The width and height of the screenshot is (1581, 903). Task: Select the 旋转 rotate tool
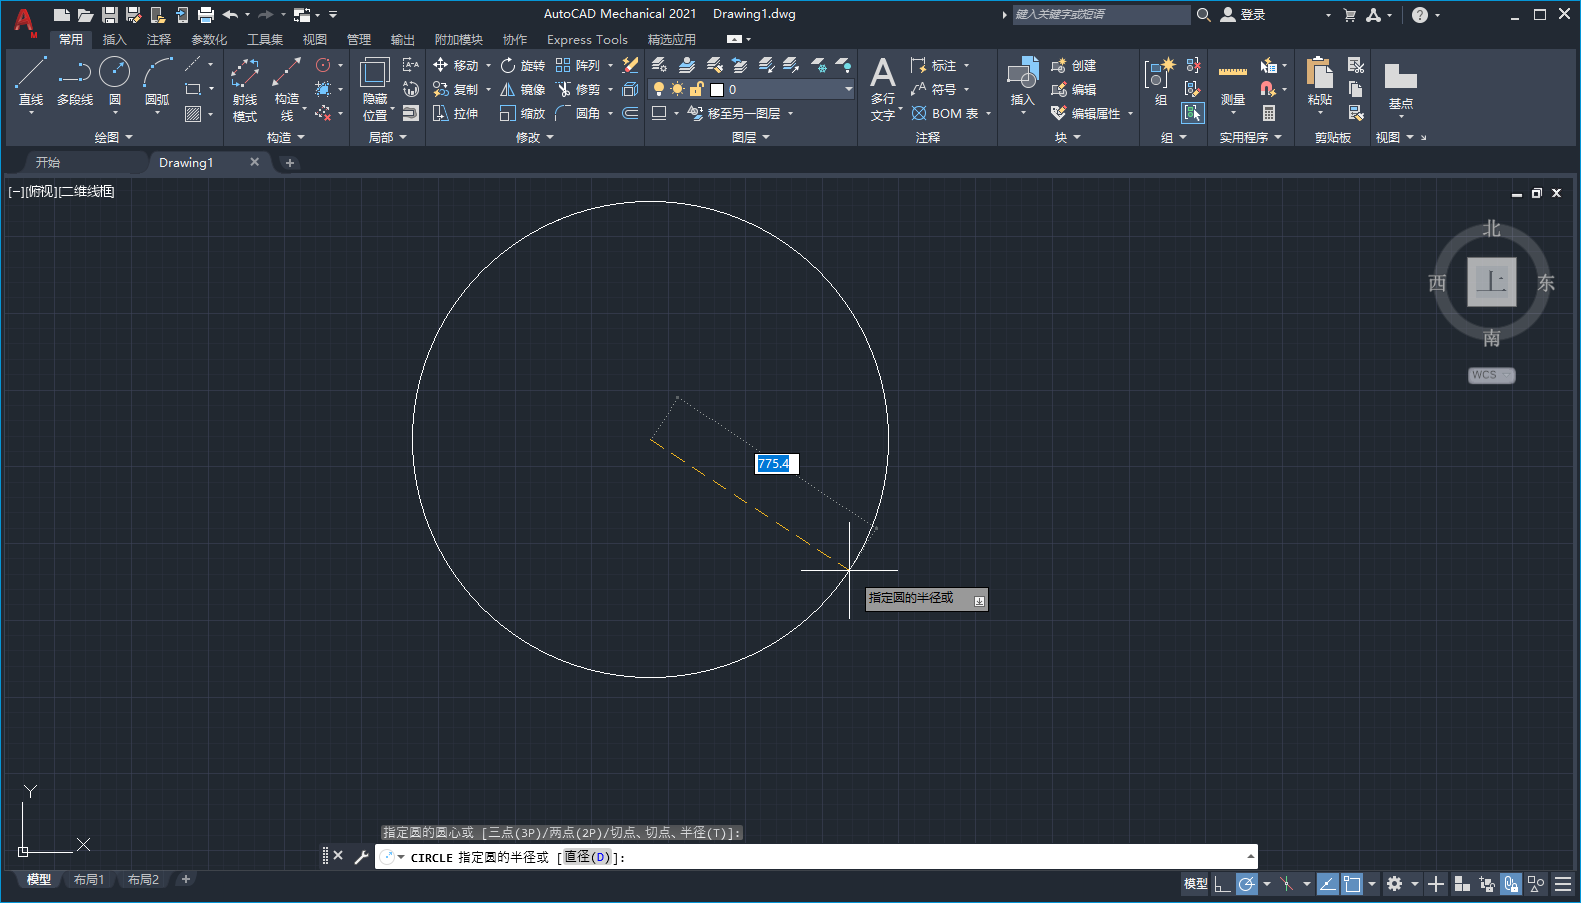pyautogui.click(x=523, y=65)
